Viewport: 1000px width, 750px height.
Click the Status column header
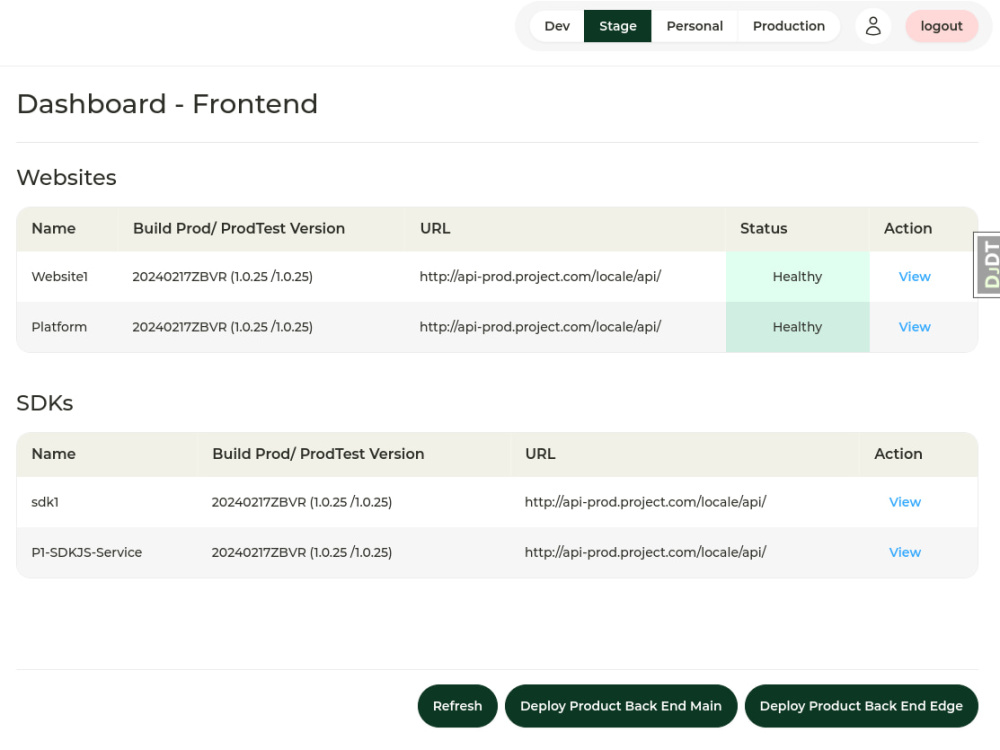[763, 228]
